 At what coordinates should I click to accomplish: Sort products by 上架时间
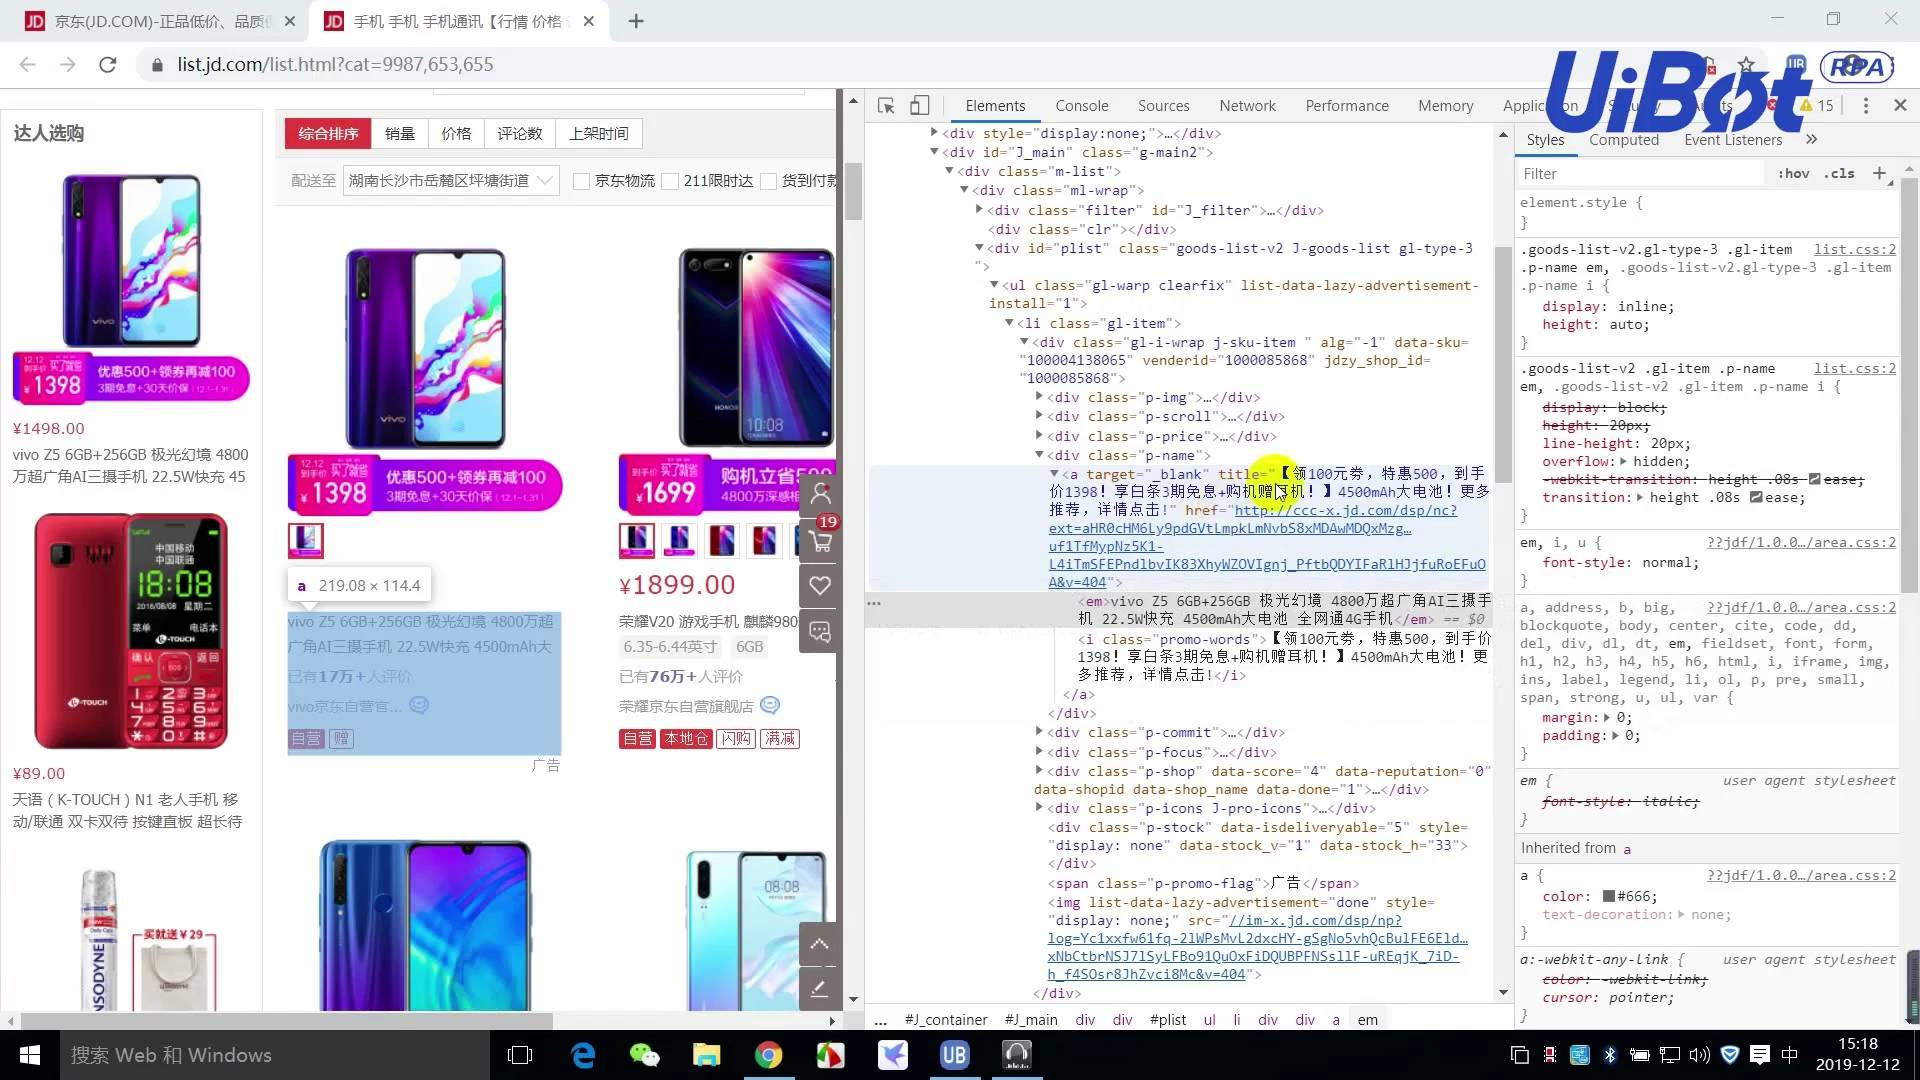pos(598,133)
